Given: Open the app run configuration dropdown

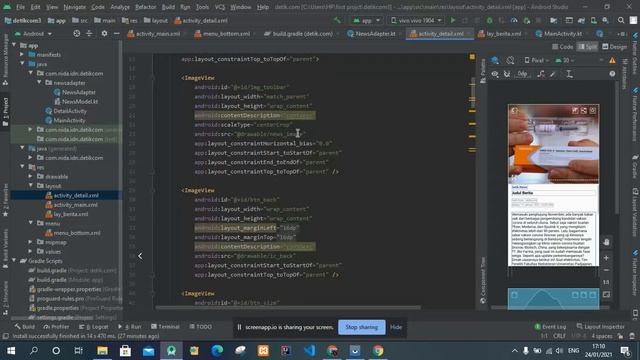Looking at the screenshot, I should tap(367, 20).
